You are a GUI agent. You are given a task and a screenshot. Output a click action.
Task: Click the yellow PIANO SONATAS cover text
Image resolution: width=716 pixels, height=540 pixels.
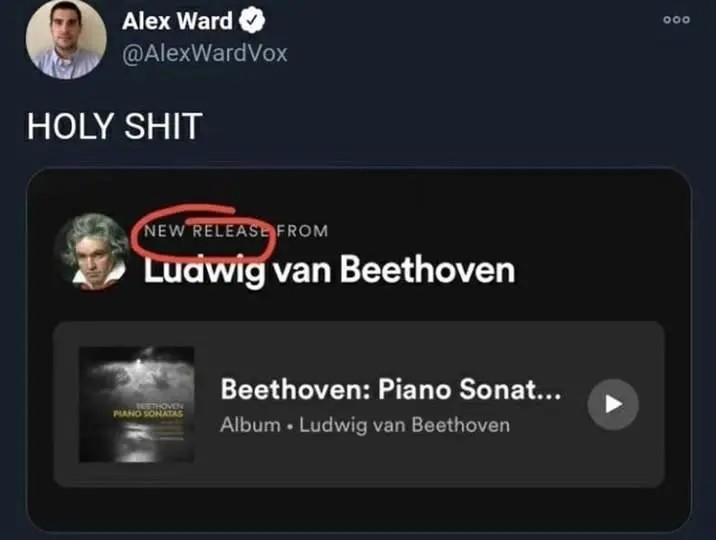point(148,414)
